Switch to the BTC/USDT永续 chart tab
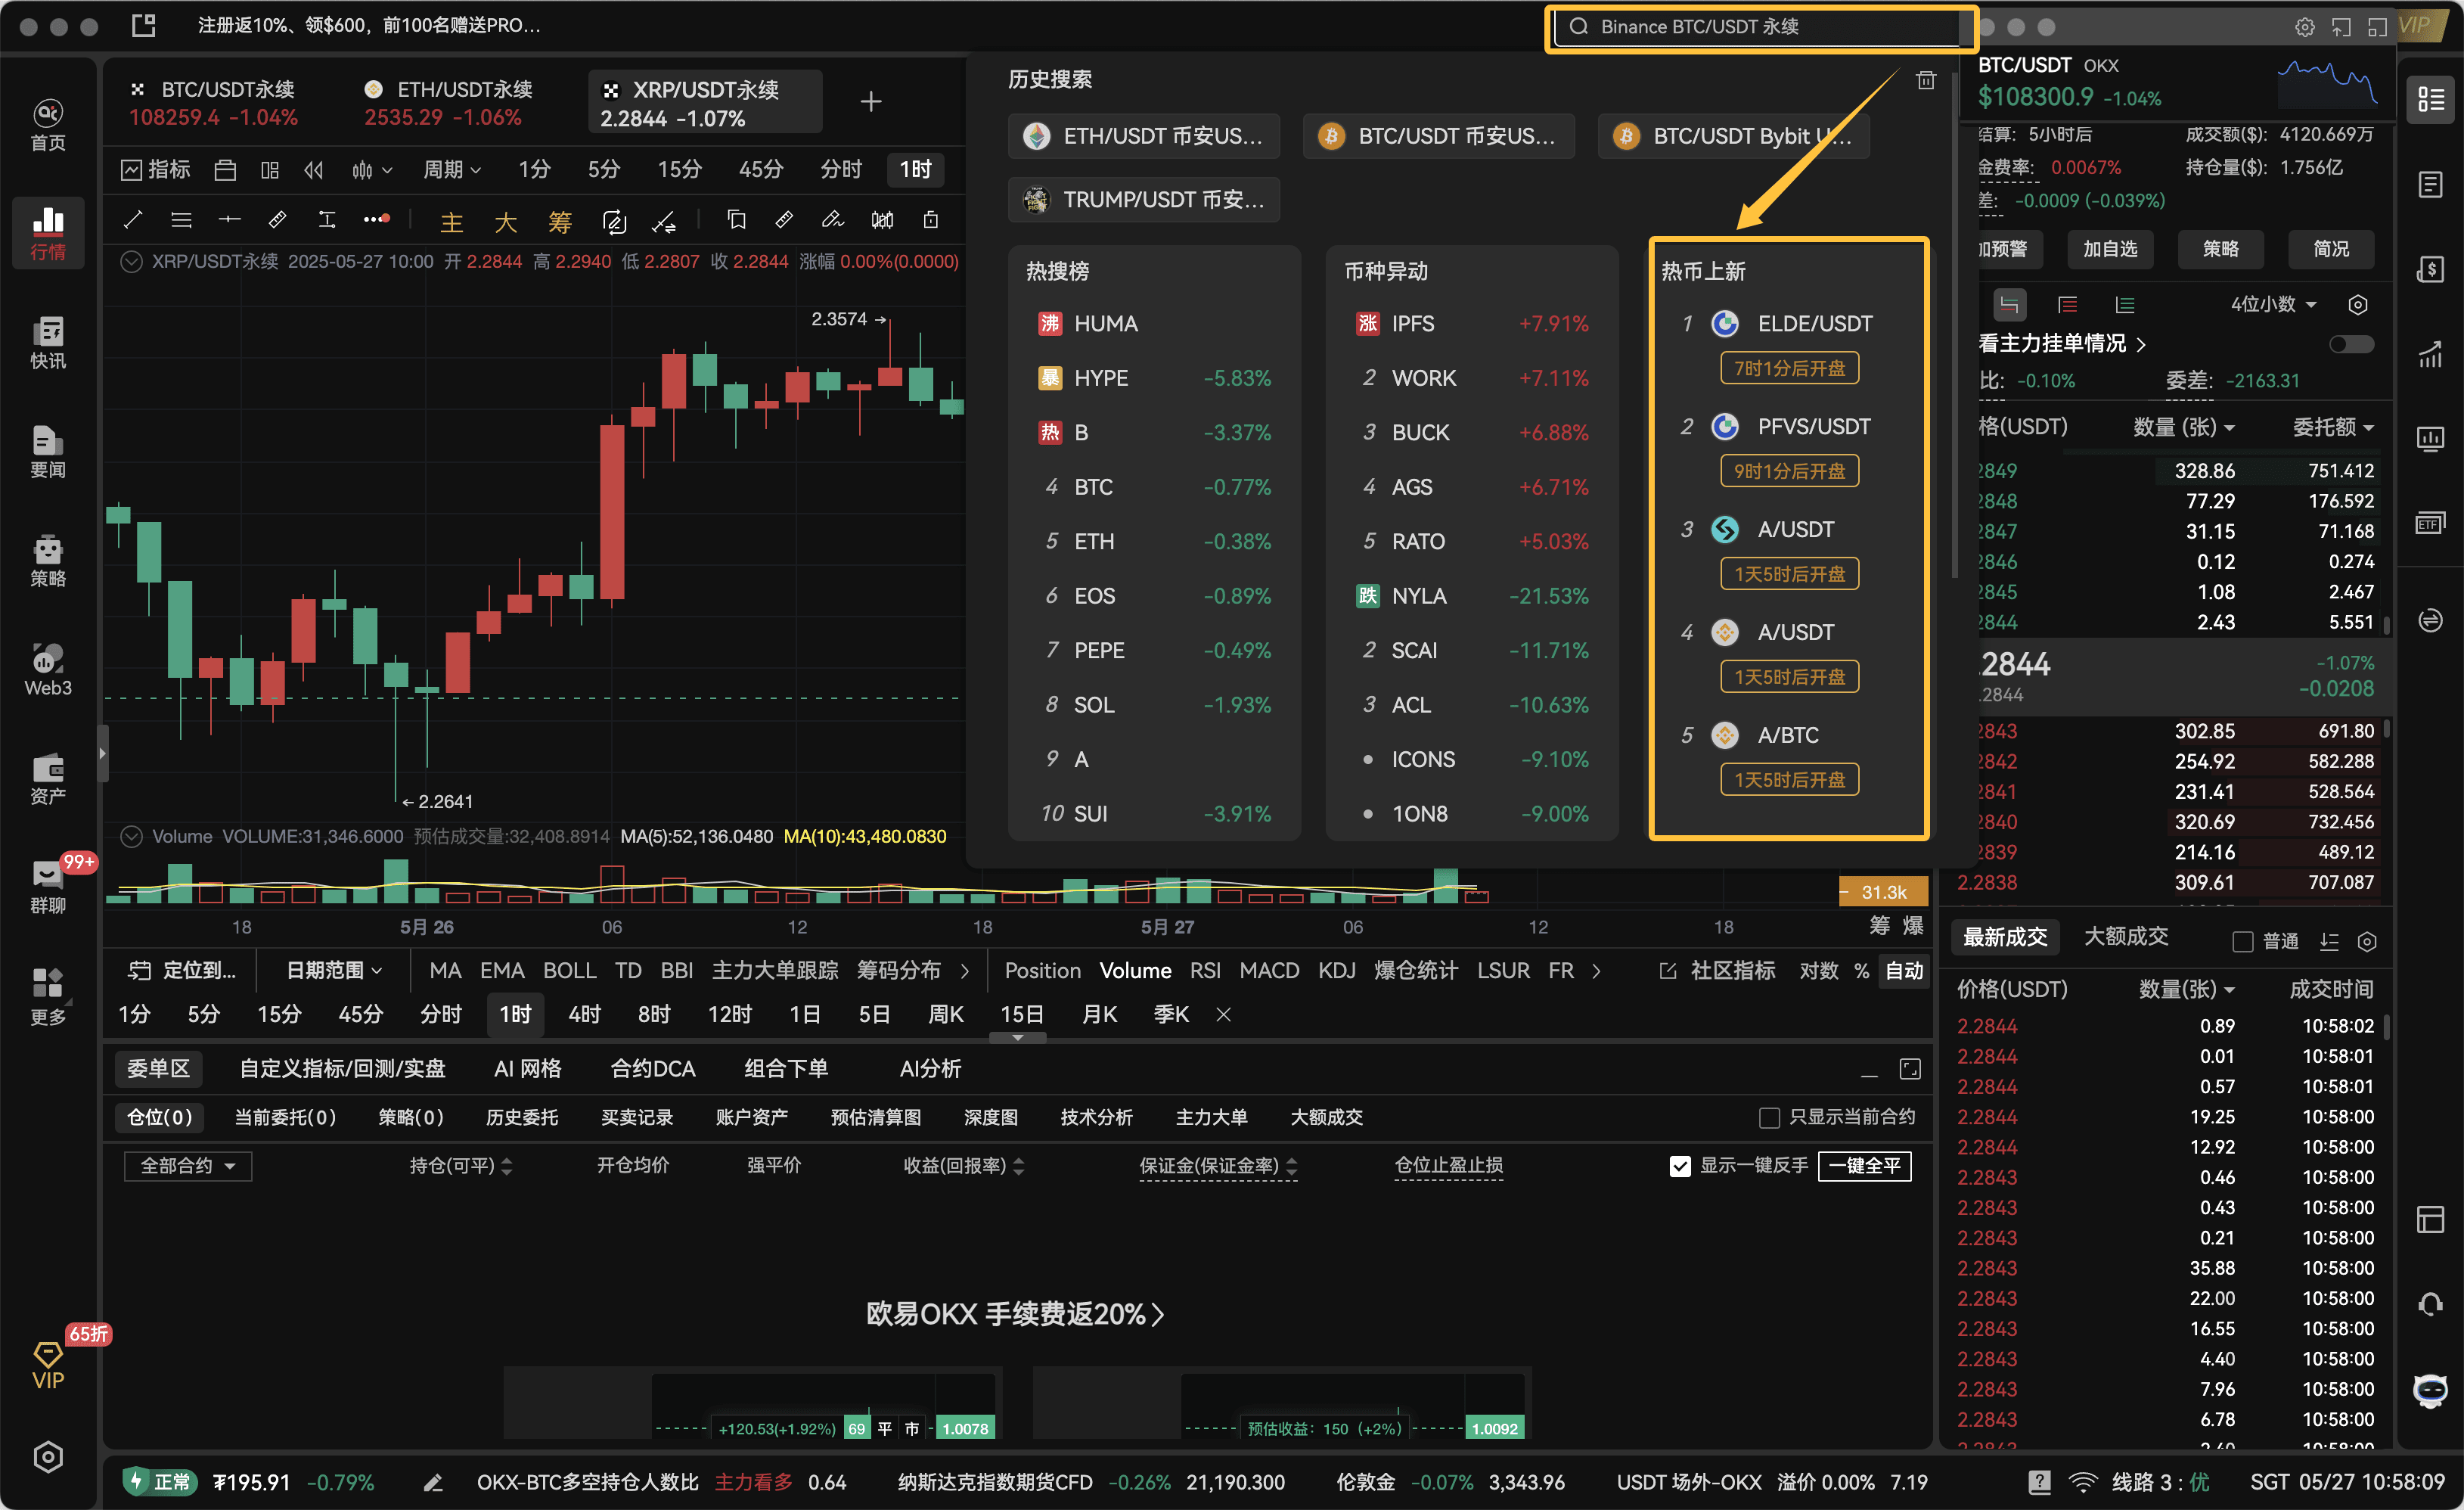2464x1510 pixels. coord(213,103)
